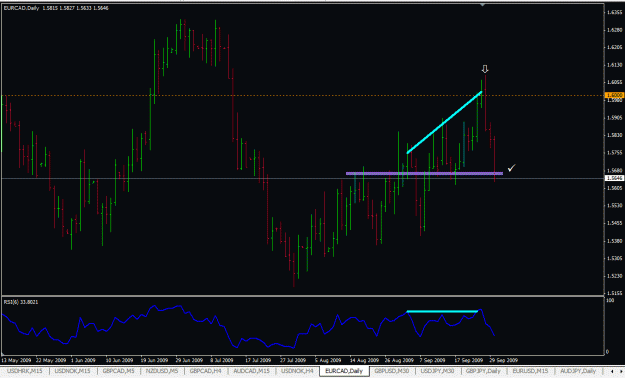Click the 1.5530 price scale value
Viewport: 625px width, 378px height.
point(615,206)
